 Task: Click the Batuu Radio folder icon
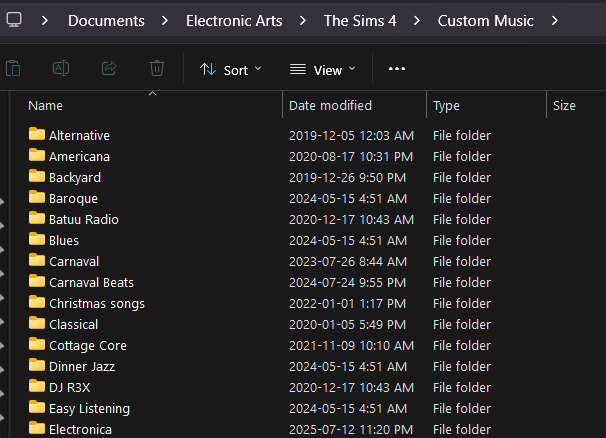(x=37, y=219)
